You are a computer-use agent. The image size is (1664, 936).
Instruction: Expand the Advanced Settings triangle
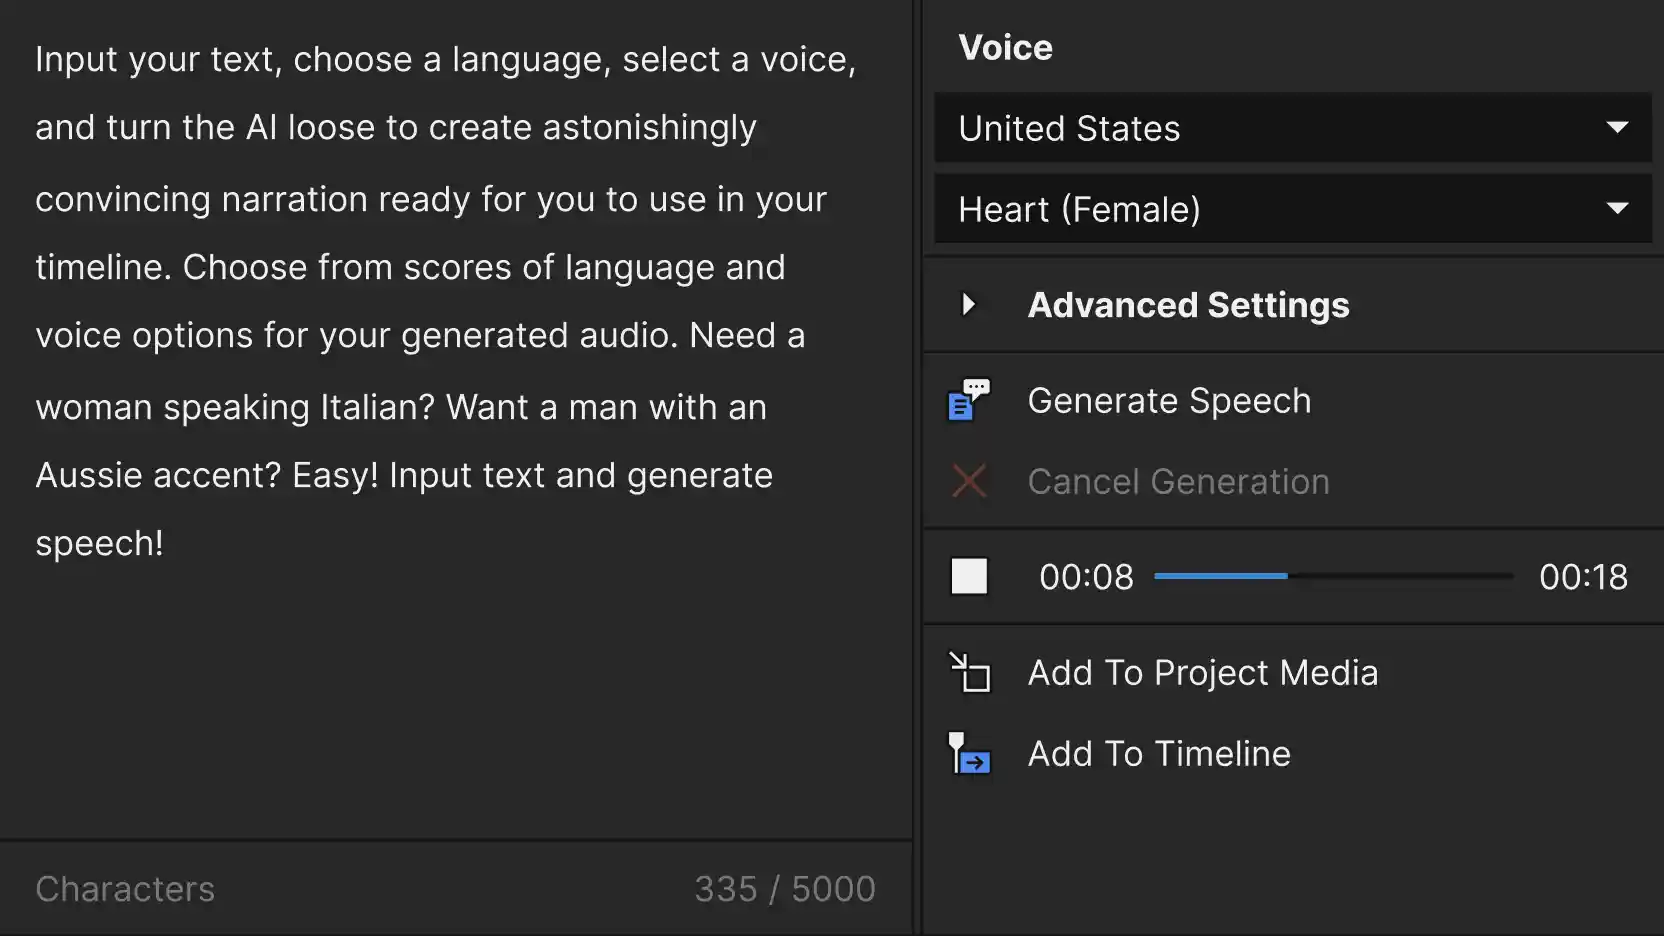968,304
